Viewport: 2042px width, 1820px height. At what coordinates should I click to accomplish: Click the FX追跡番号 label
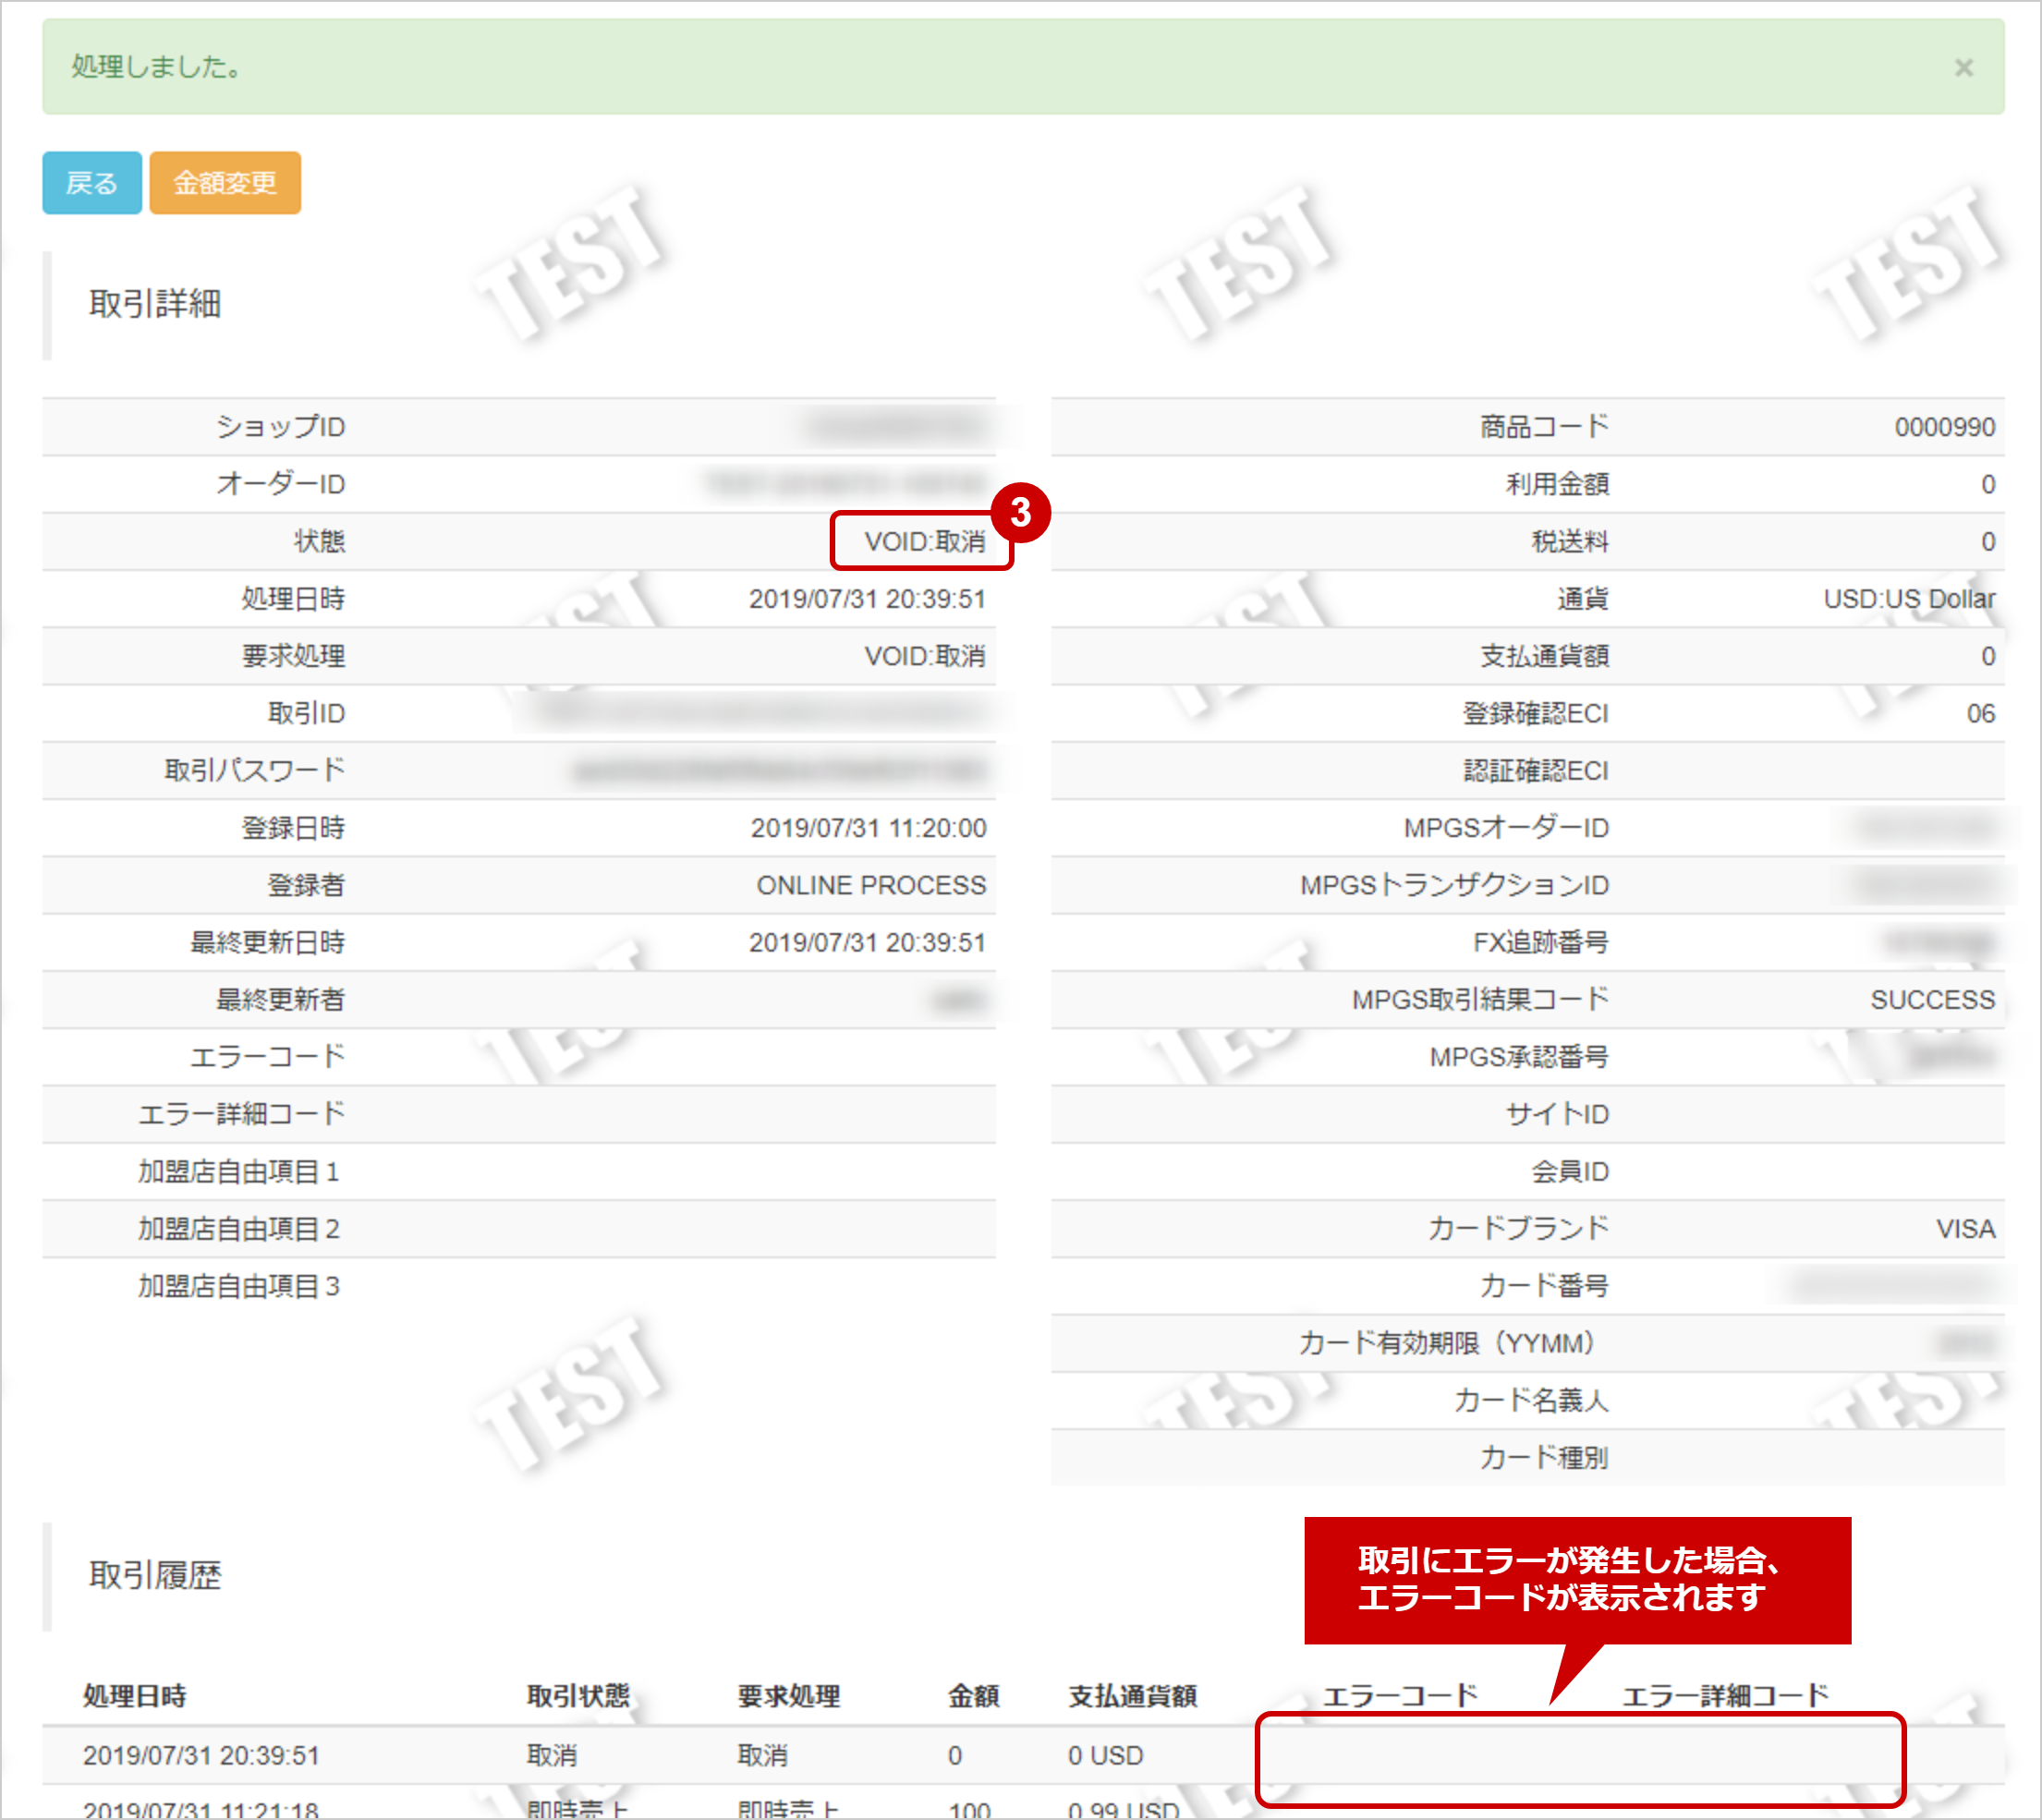click(1540, 942)
